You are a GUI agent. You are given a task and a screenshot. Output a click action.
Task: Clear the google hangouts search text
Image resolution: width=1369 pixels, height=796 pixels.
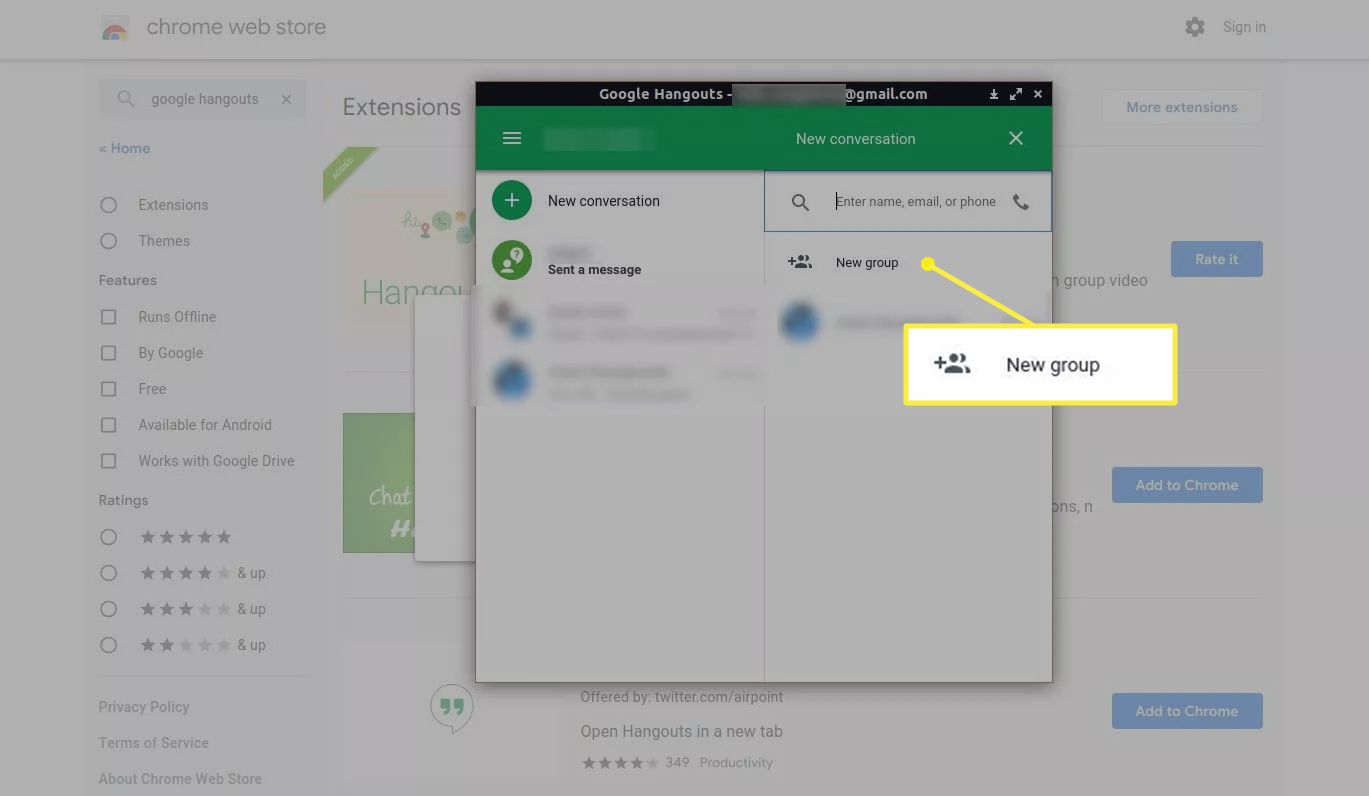287,99
